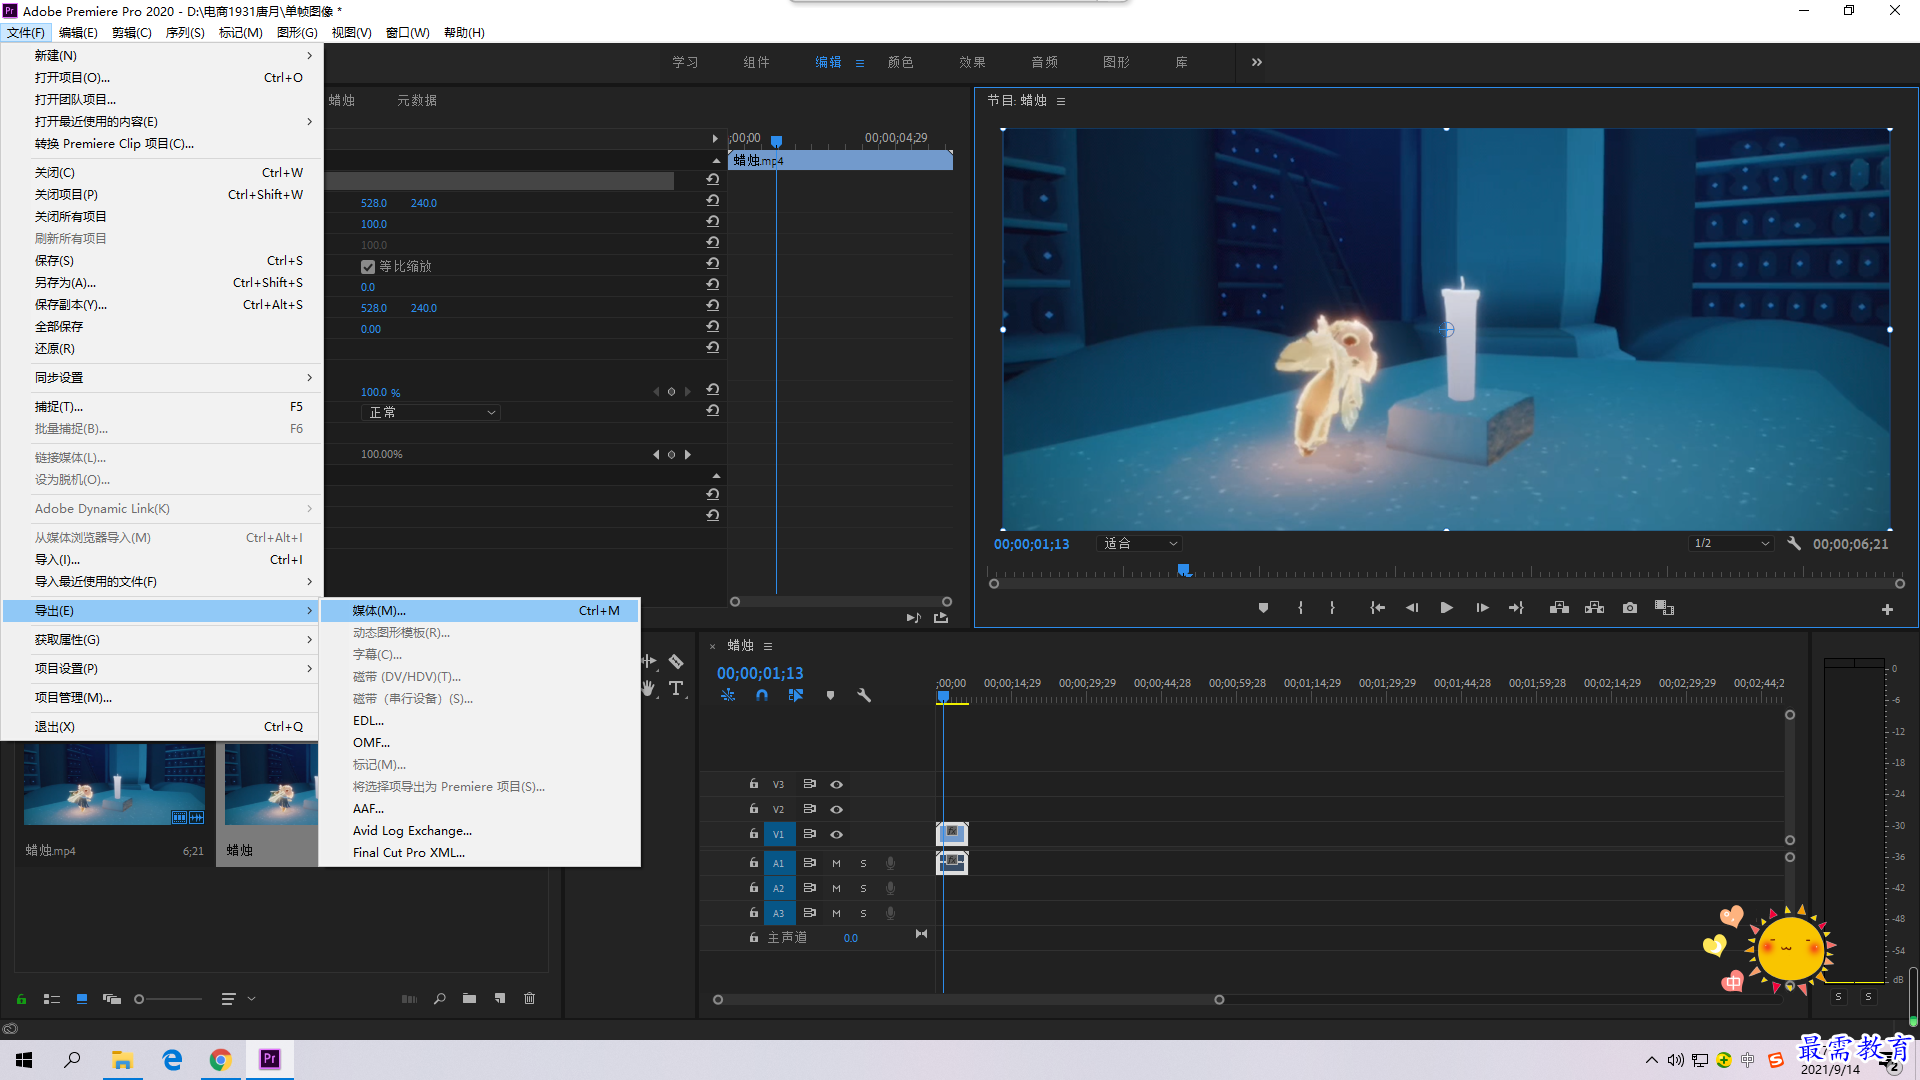Click 导入(I)... in File menu
The image size is (1920, 1080).
coord(162,559)
